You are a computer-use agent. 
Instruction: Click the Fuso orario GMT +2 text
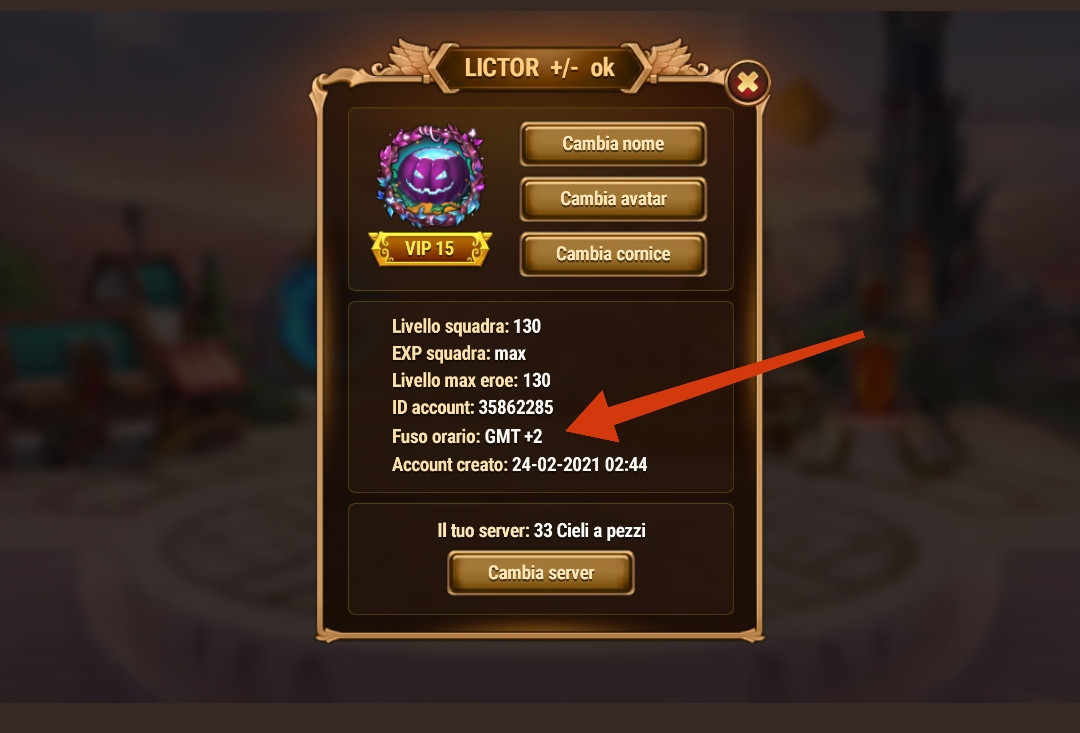tap(467, 436)
